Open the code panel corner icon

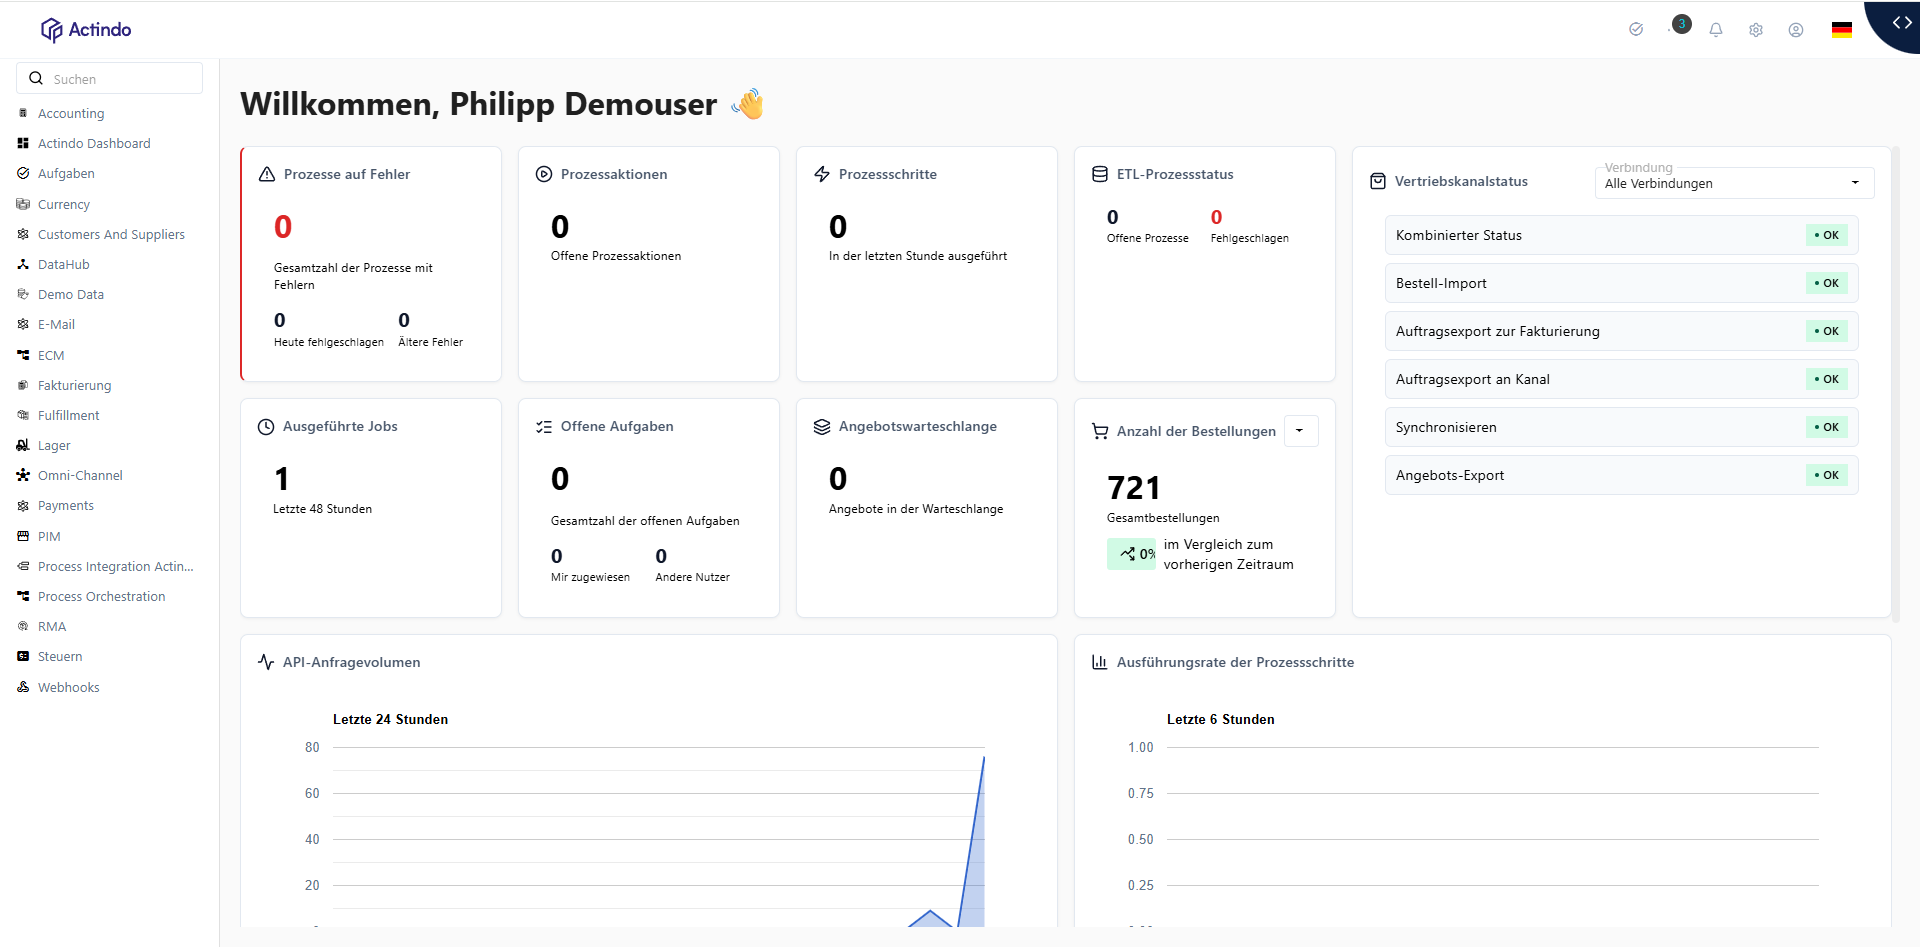tap(1901, 22)
